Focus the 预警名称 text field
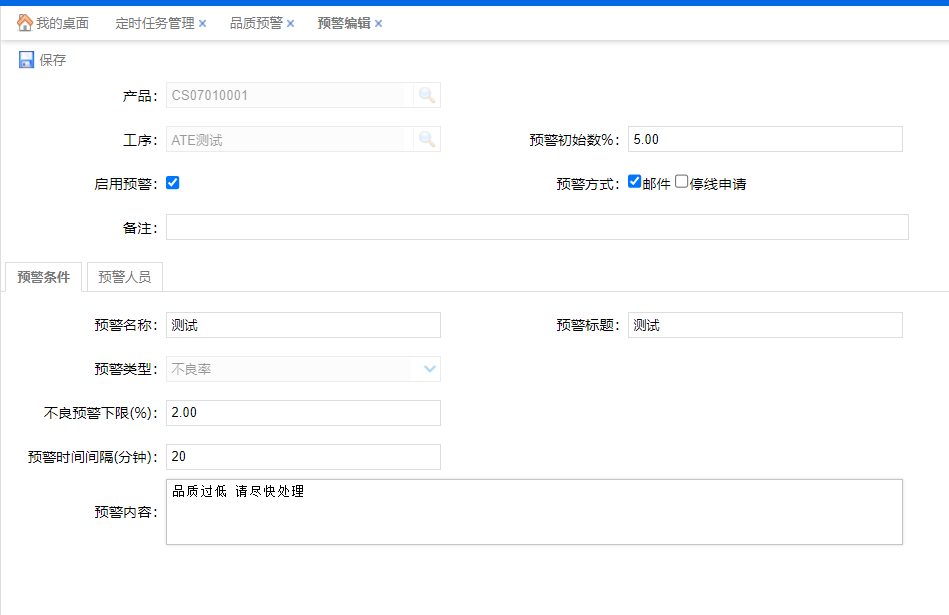 pyautogui.click(x=303, y=325)
